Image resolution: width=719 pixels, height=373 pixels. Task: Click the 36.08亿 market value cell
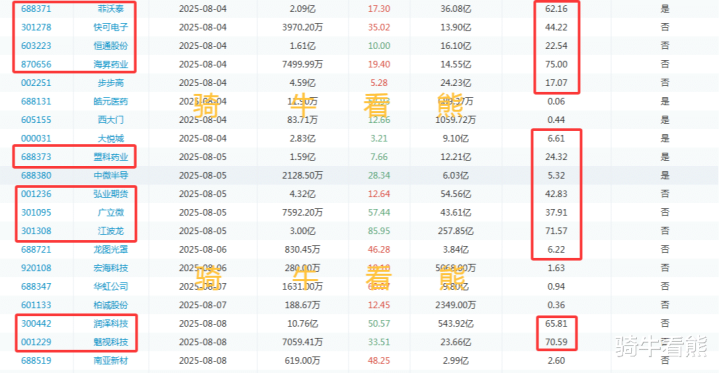click(455, 9)
